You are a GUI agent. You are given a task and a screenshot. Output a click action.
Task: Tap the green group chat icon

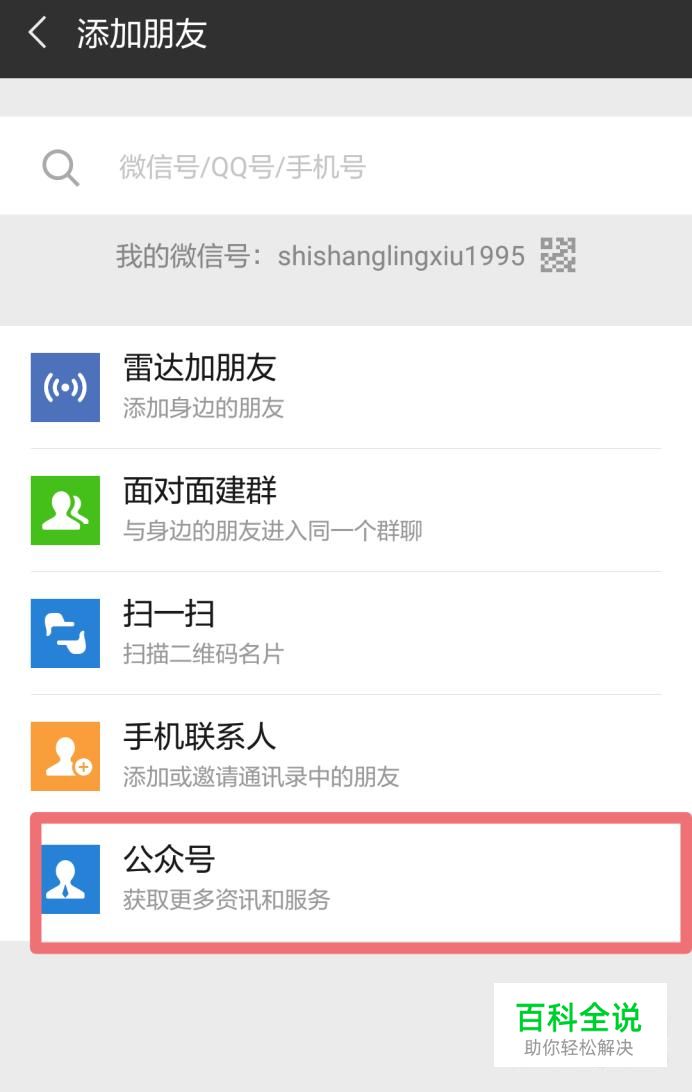tap(65, 510)
